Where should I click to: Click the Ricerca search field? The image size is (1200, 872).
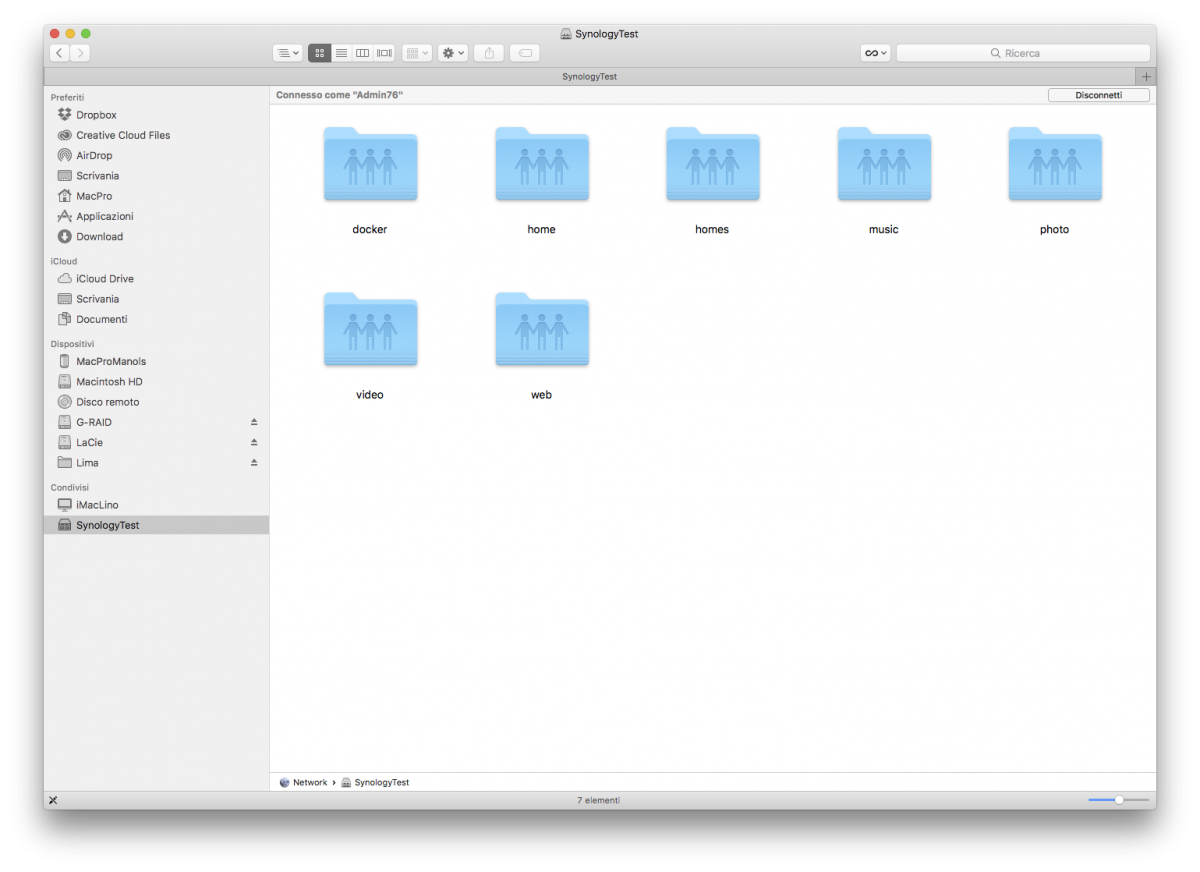tap(1022, 53)
